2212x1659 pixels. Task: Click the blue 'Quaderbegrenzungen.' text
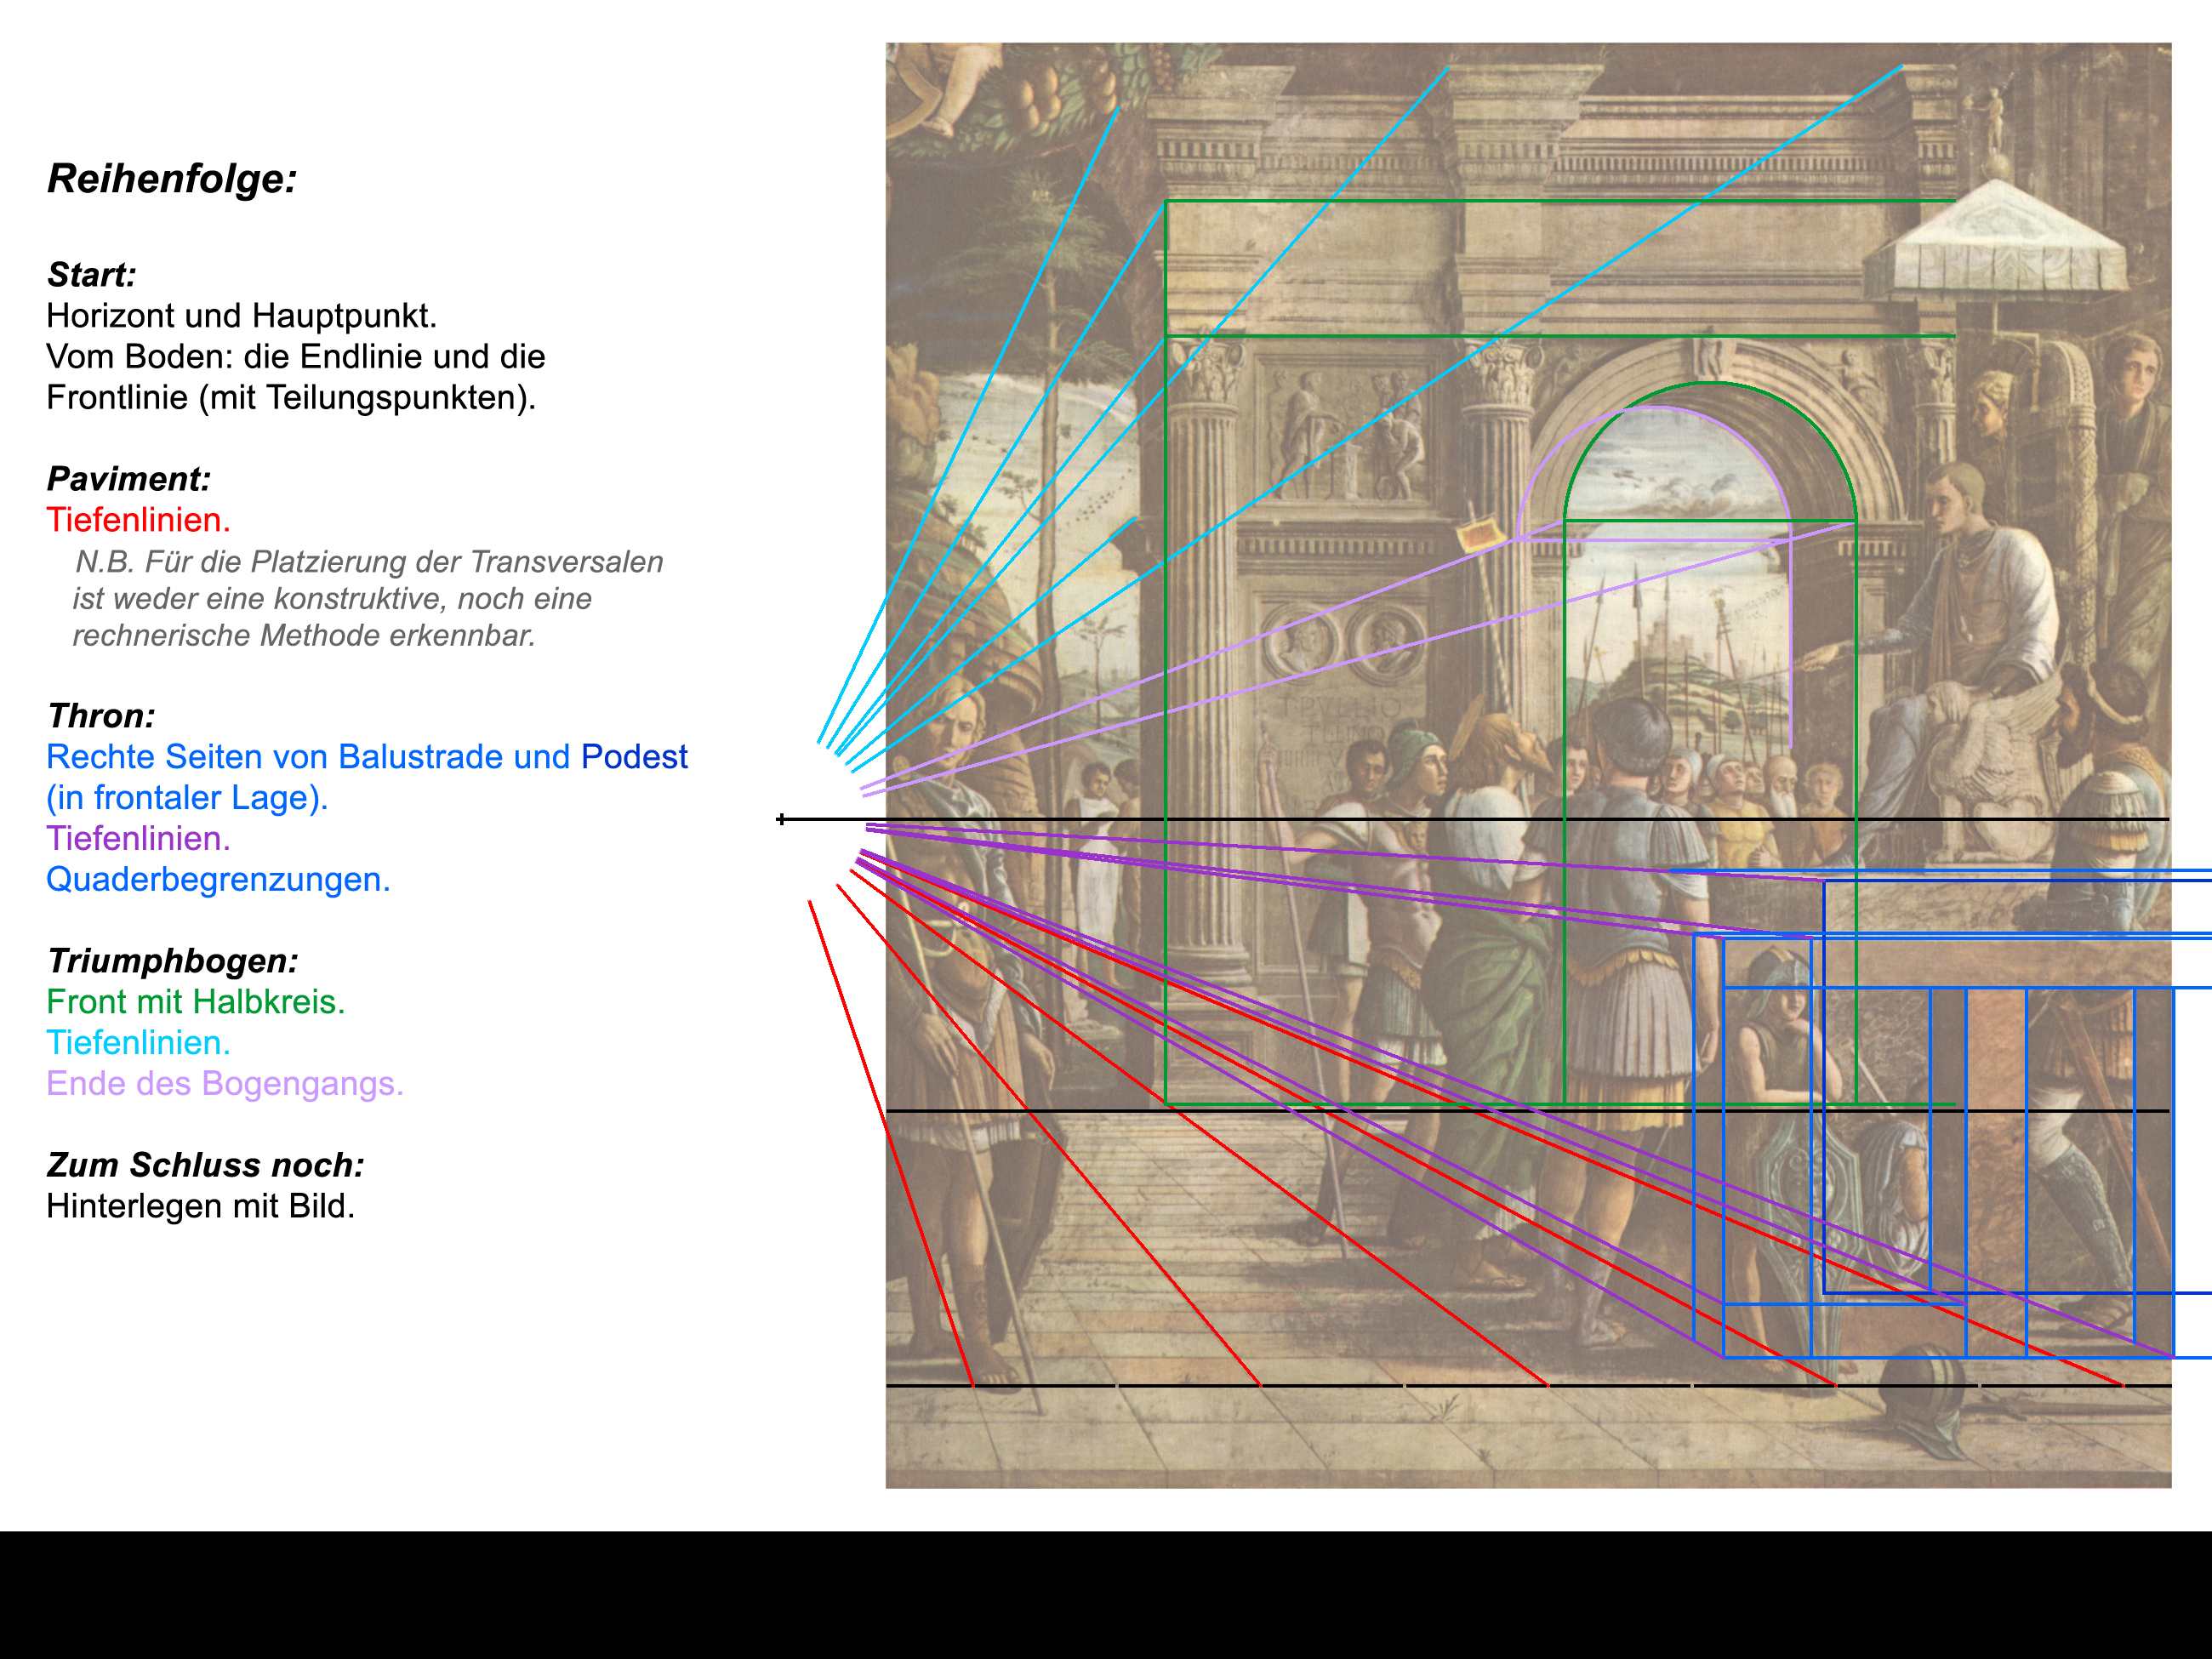pyautogui.click(x=218, y=879)
